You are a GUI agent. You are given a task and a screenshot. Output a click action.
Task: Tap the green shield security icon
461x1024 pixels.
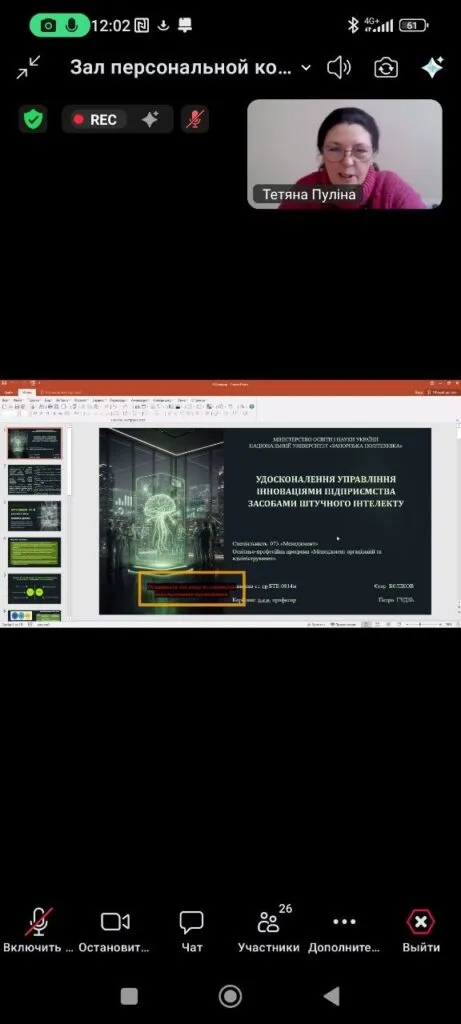coord(33,120)
